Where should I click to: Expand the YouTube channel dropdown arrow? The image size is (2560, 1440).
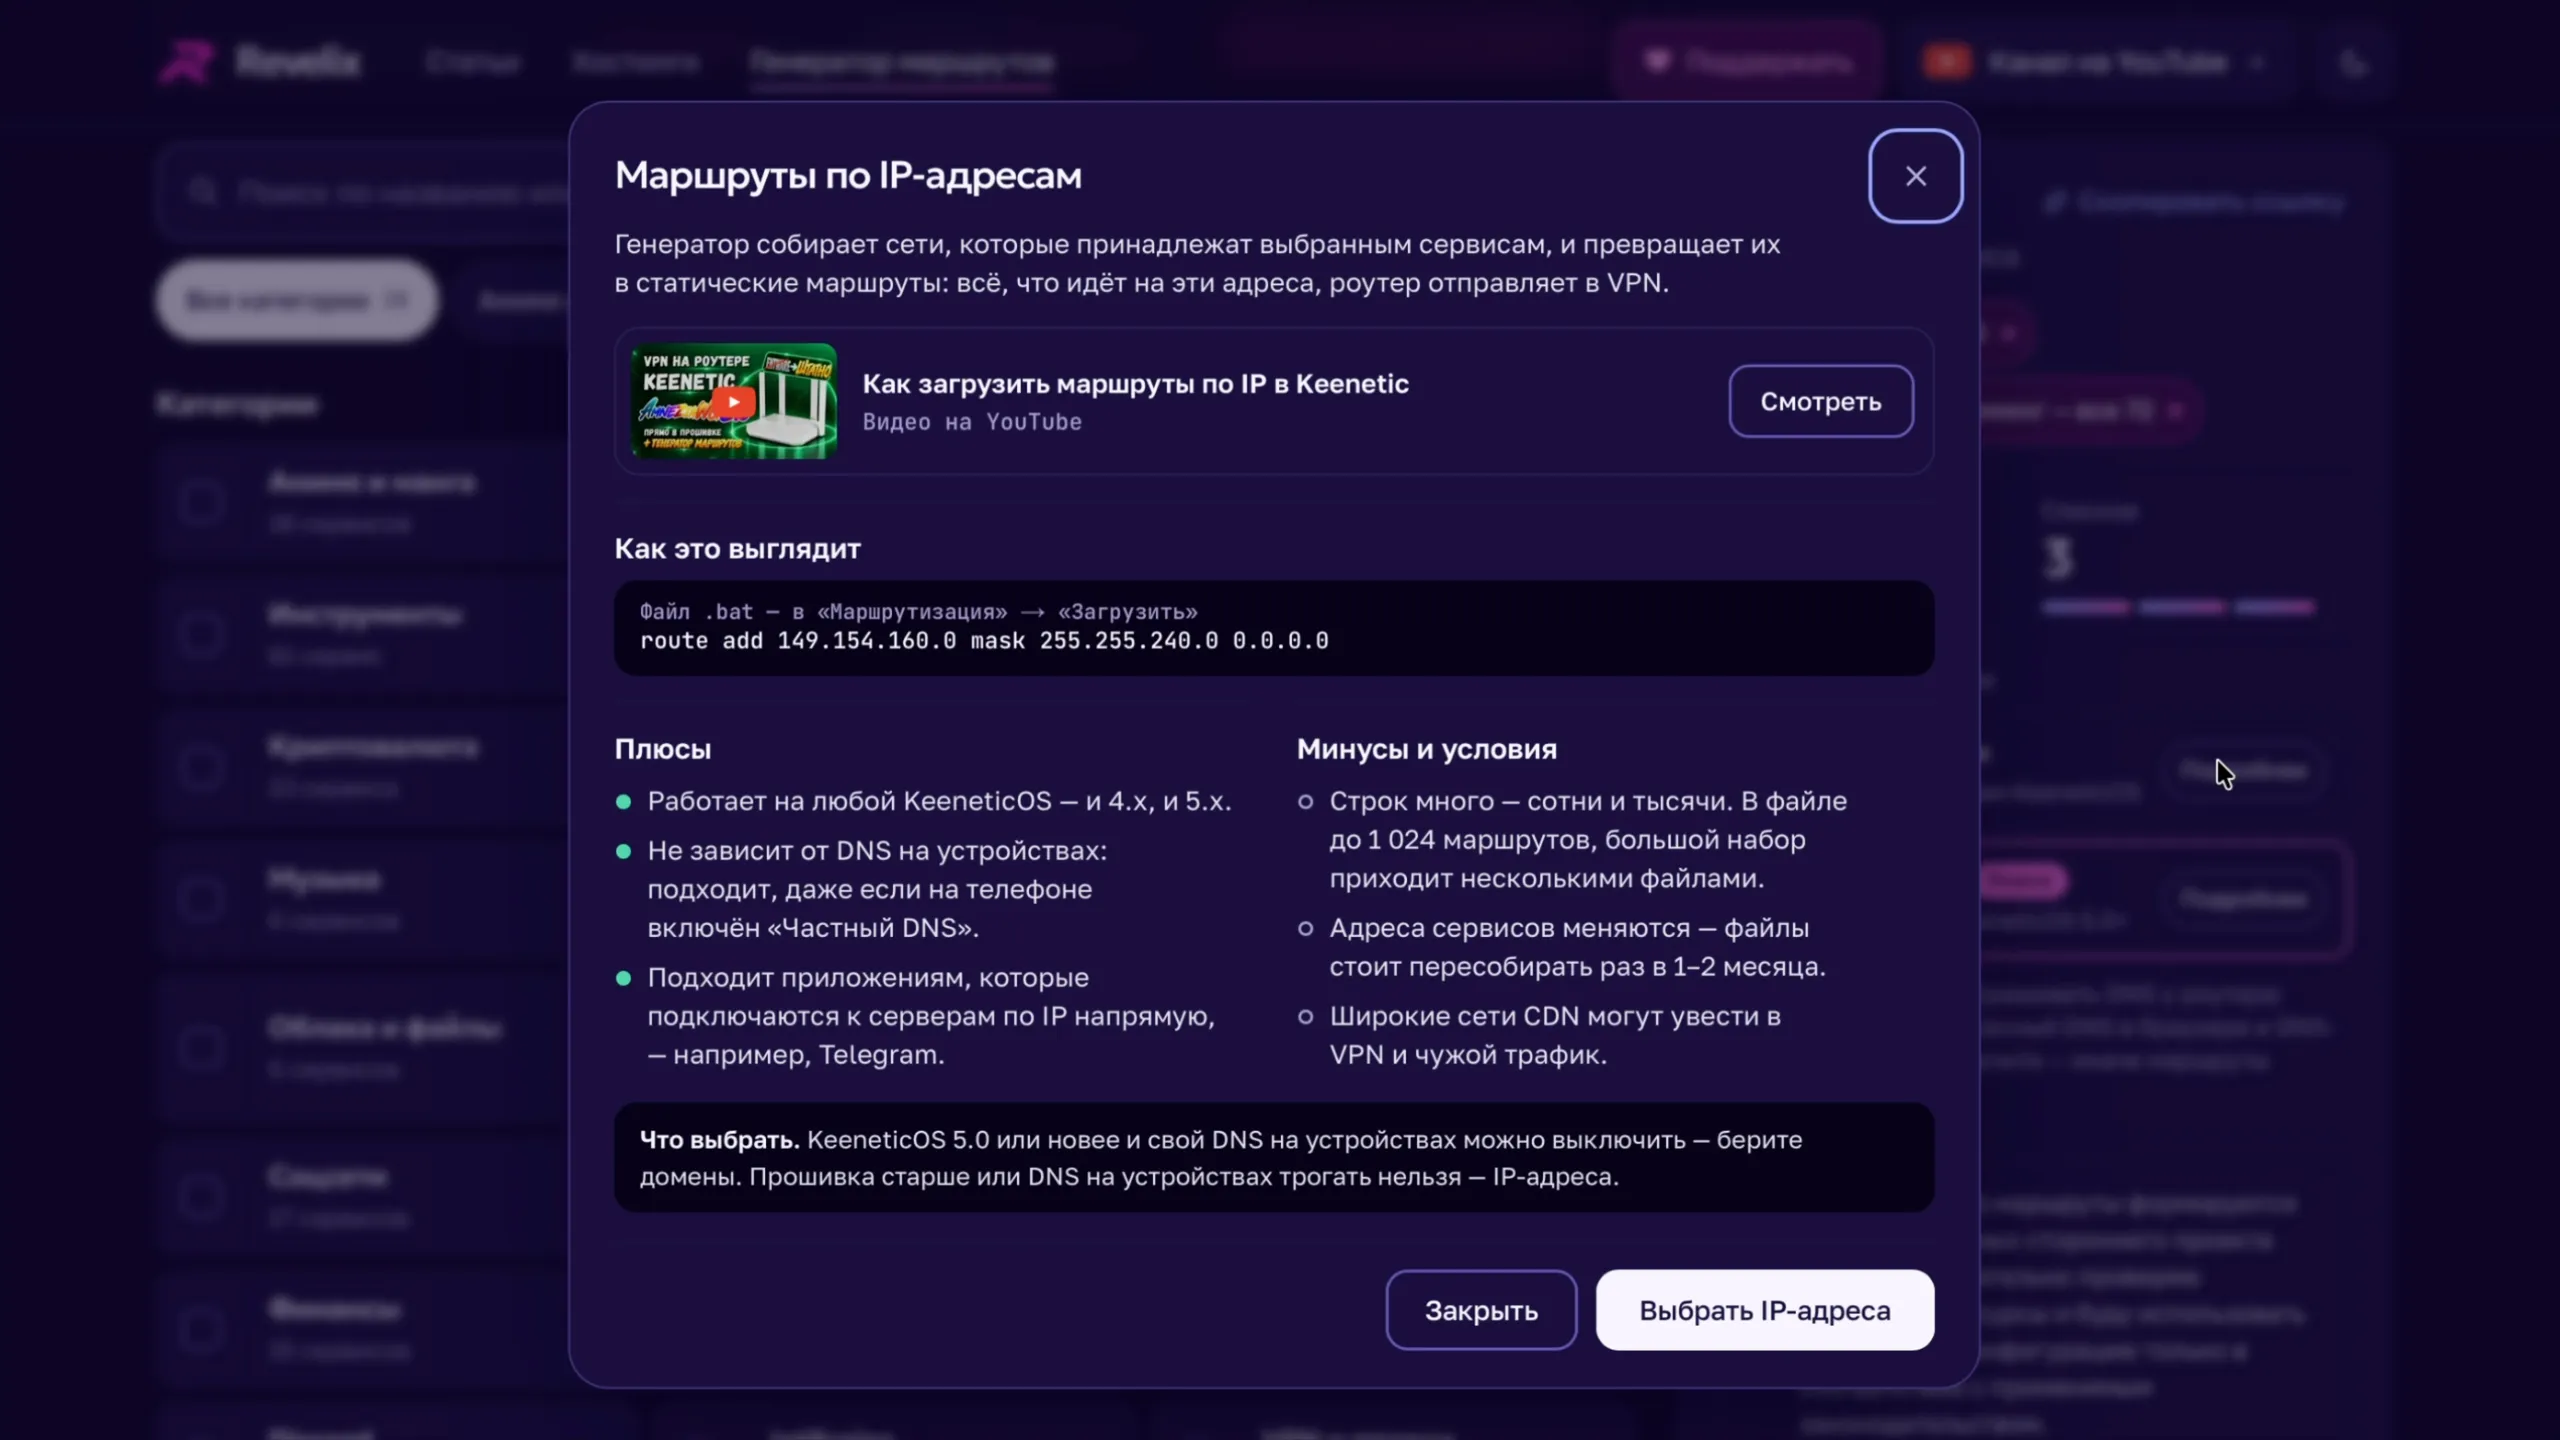(x=2257, y=63)
